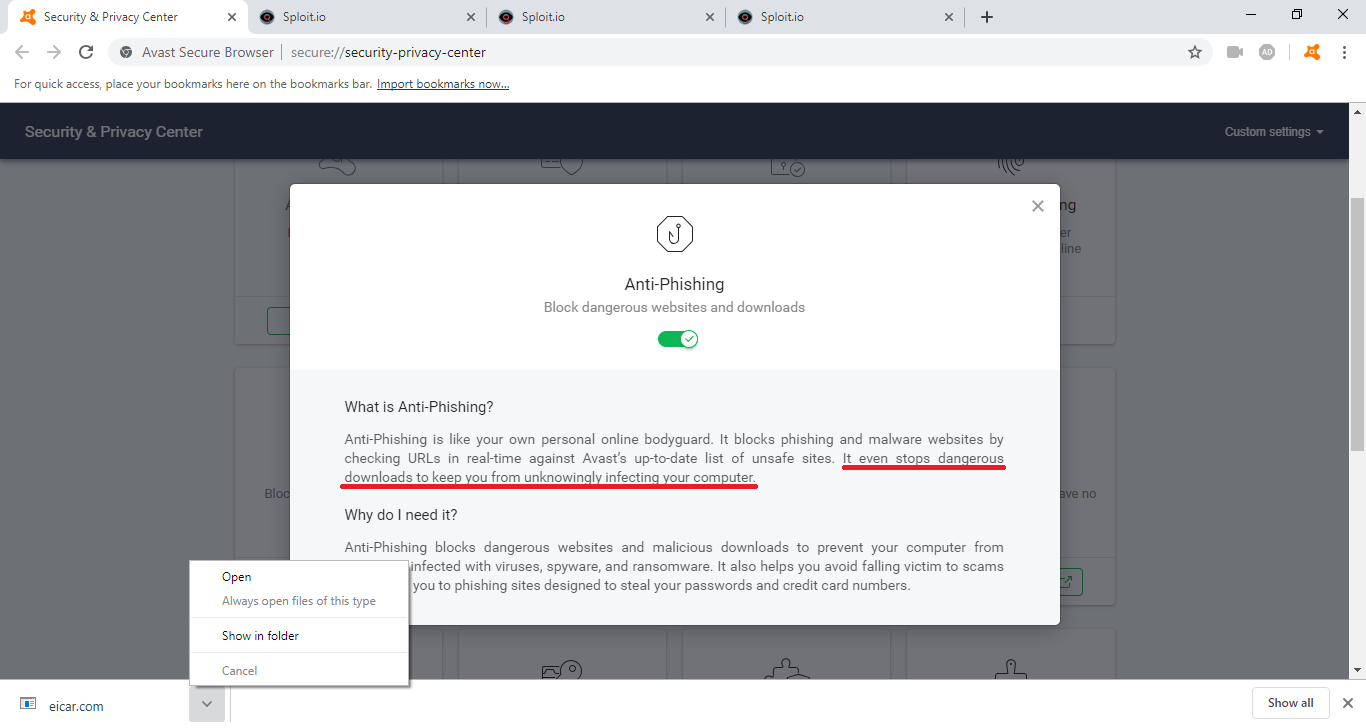This screenshot has height=728, width=1366.
Task: Select Open in download context menu
Action: point(298,577)
